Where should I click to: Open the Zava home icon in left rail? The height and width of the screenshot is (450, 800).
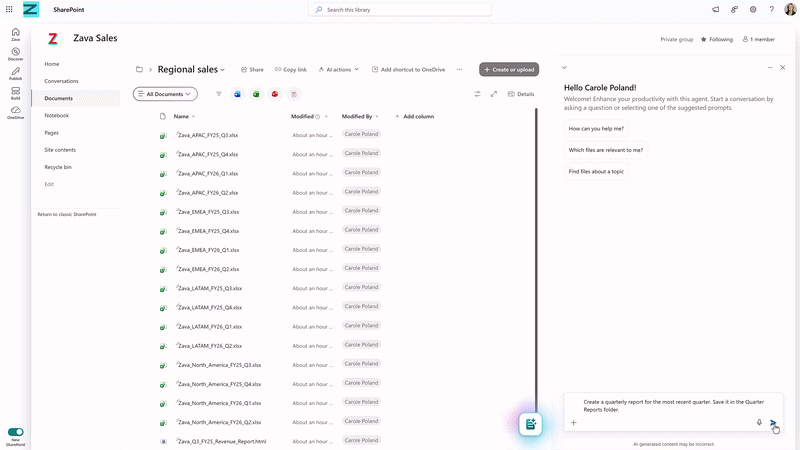point(15,34)
